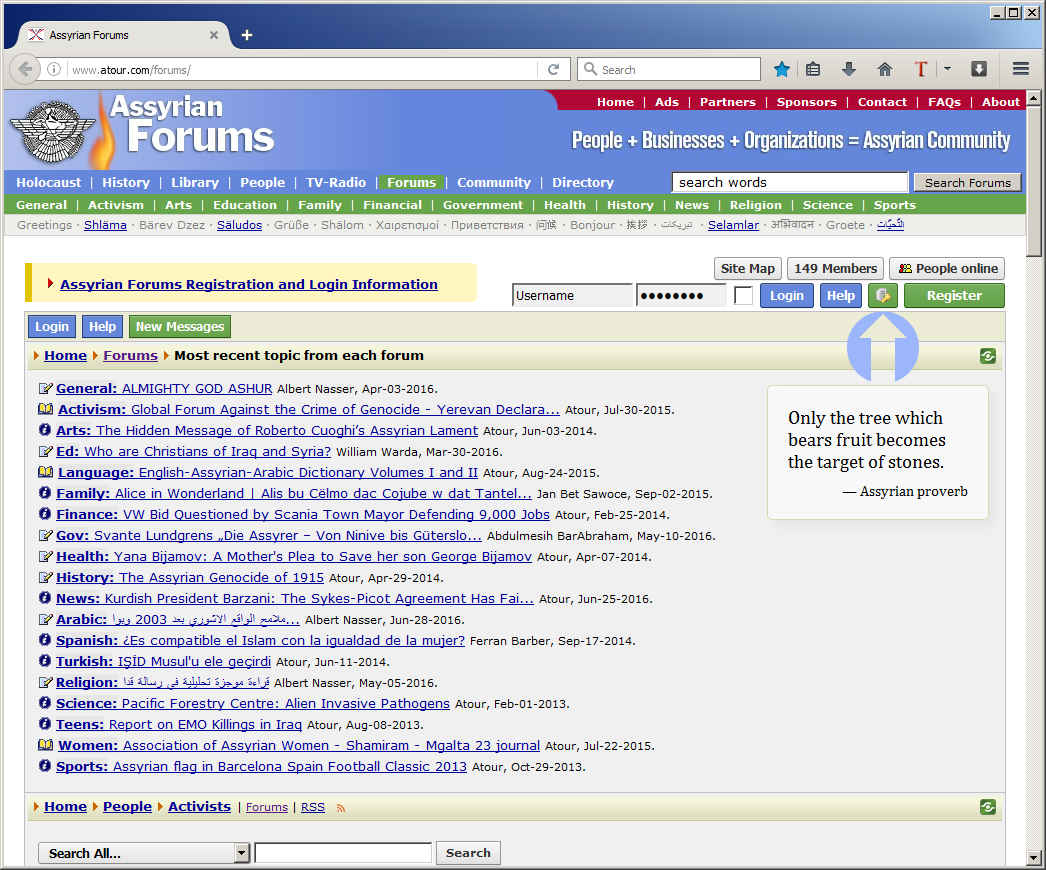This screenshot has height=870, width=1046.
Task: Click the Activists breadcrumb link at bottom
Action: click(x=199, y=807)
